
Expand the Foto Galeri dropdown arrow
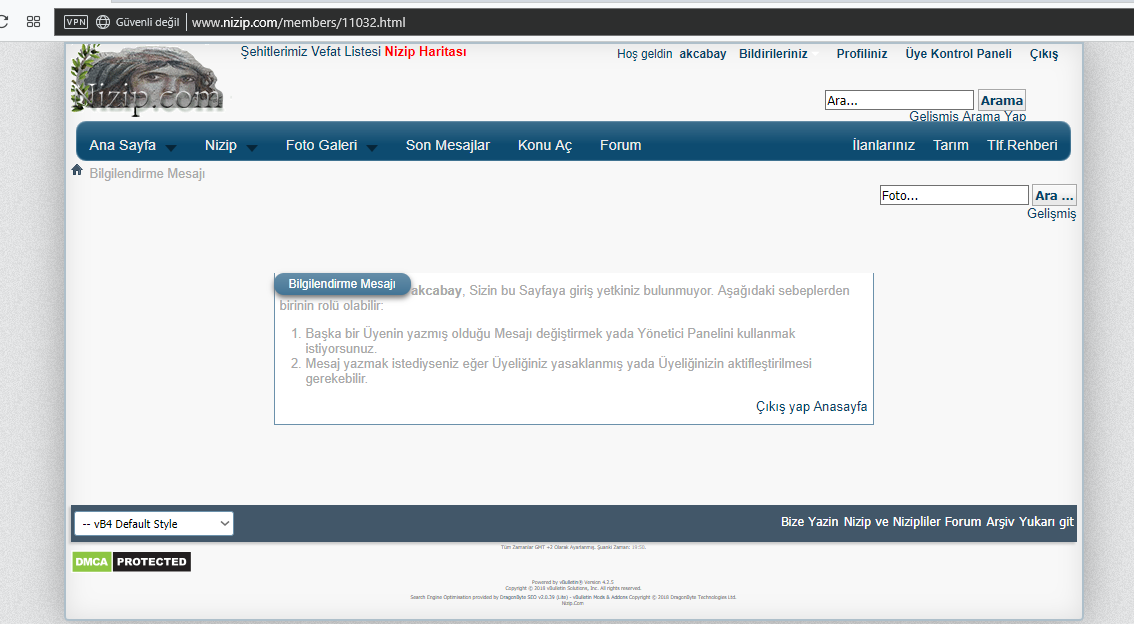pyautogui.click(x=372, y=148)
